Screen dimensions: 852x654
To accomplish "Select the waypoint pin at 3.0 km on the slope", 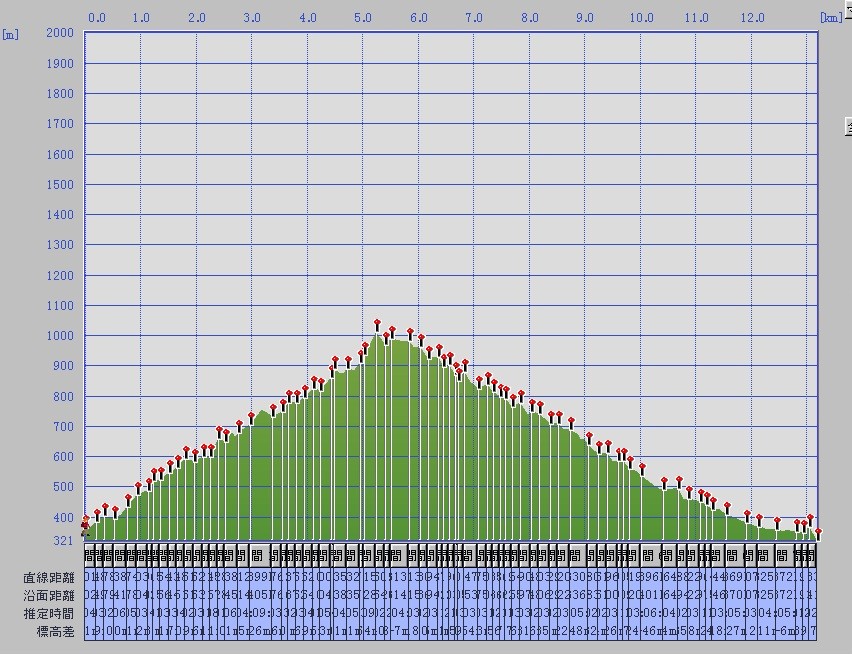I will click(251, 416).
